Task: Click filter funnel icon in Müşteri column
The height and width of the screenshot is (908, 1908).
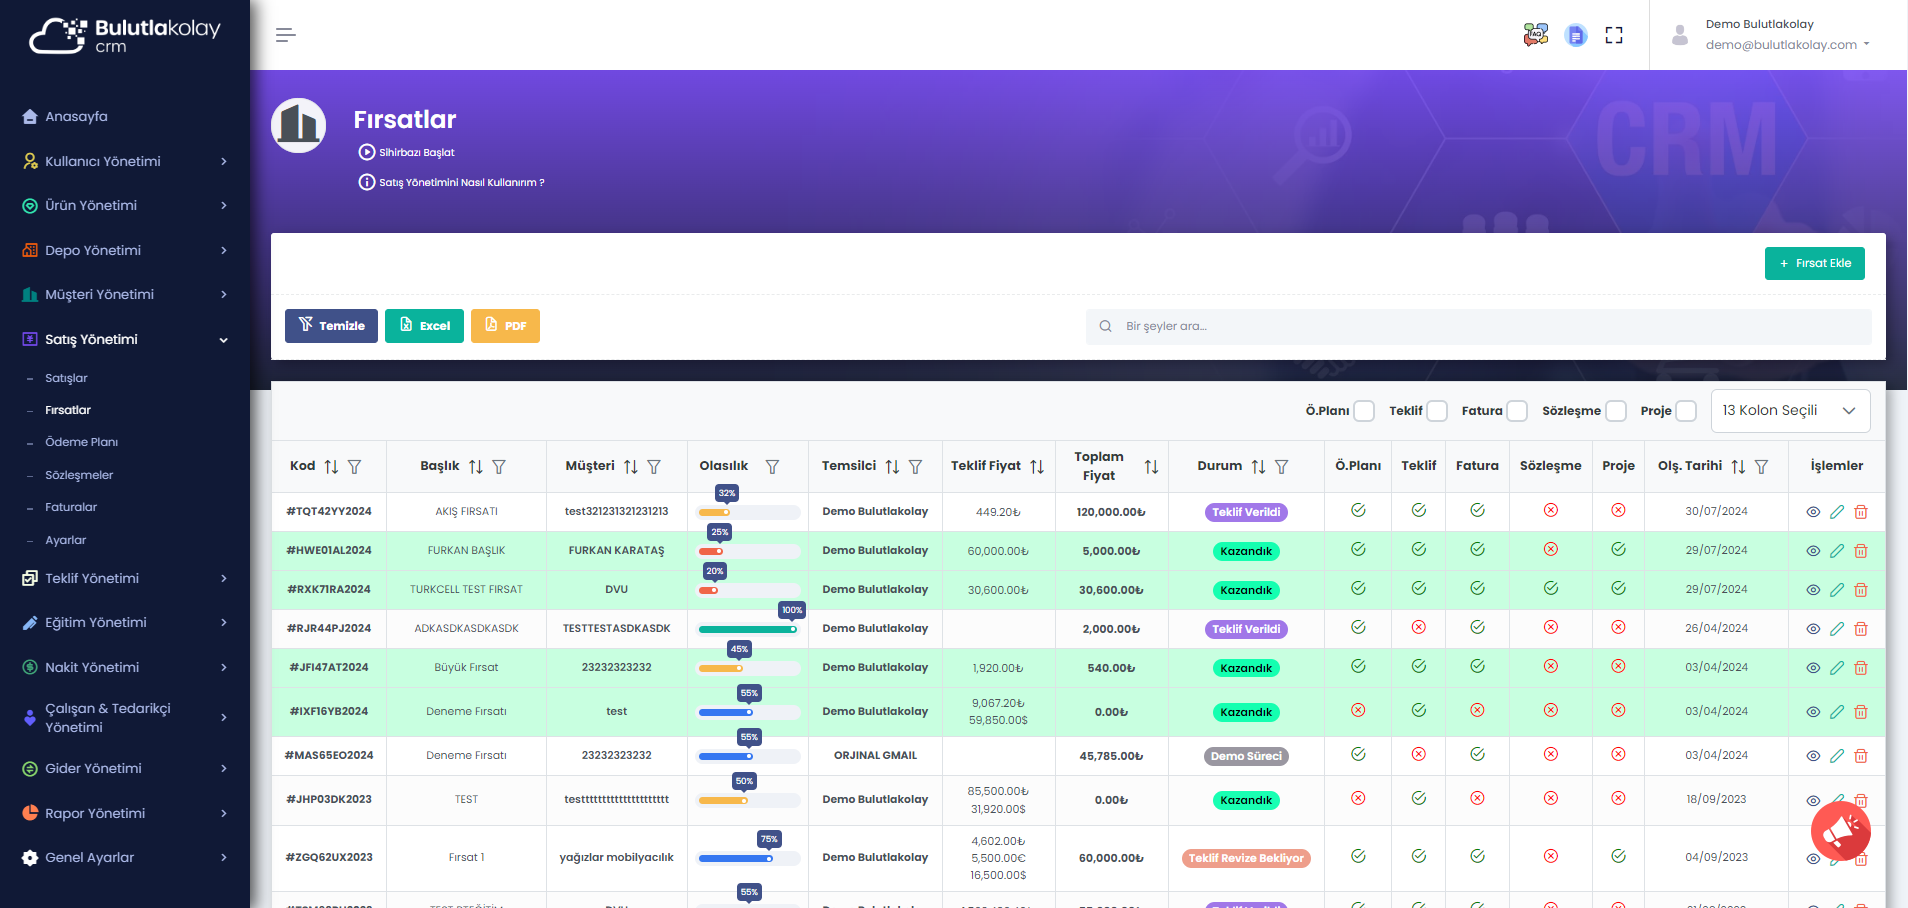Action: (x=654, y=467)
